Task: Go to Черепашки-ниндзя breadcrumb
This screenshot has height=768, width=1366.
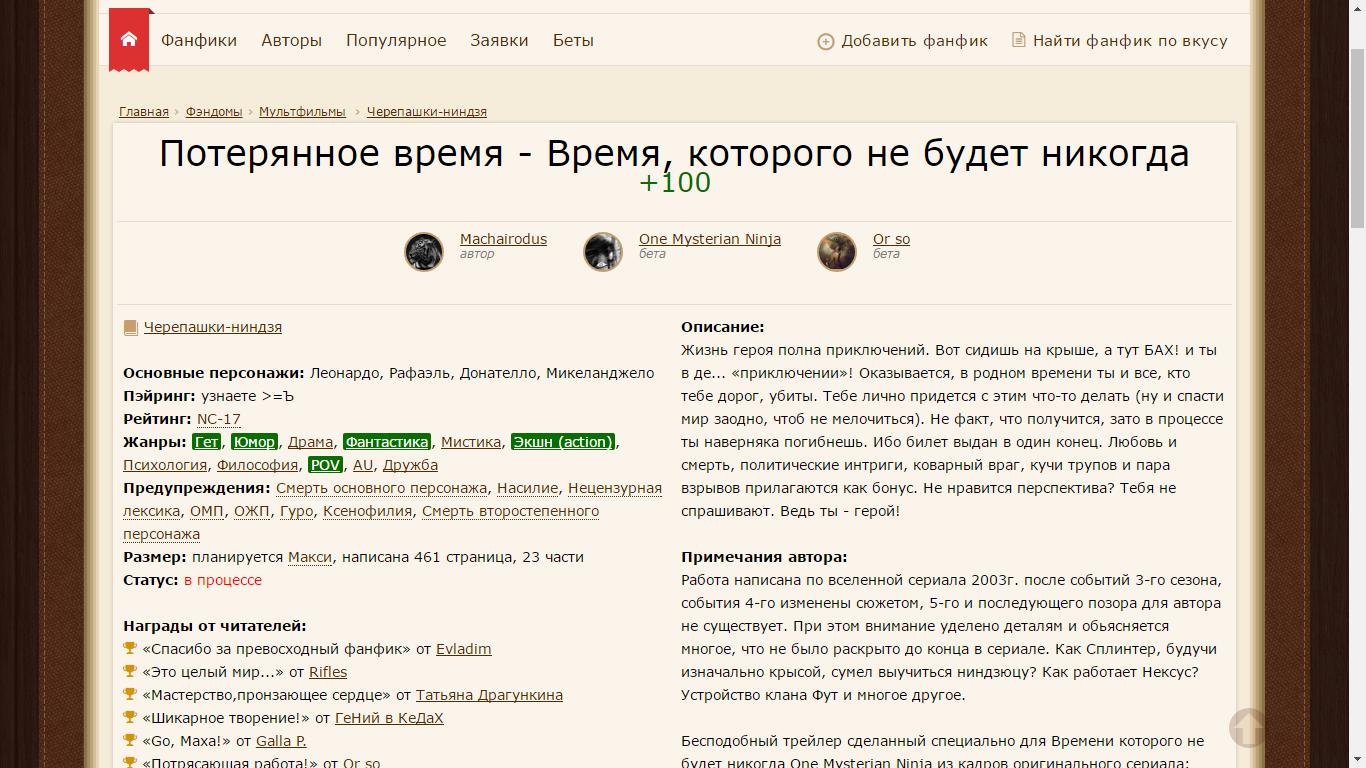Action: tap(427, 112)
